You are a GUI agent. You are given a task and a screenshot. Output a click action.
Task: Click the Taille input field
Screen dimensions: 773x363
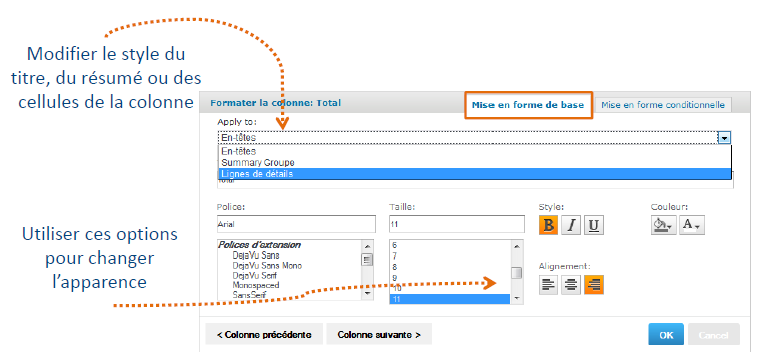coord(457,224)
